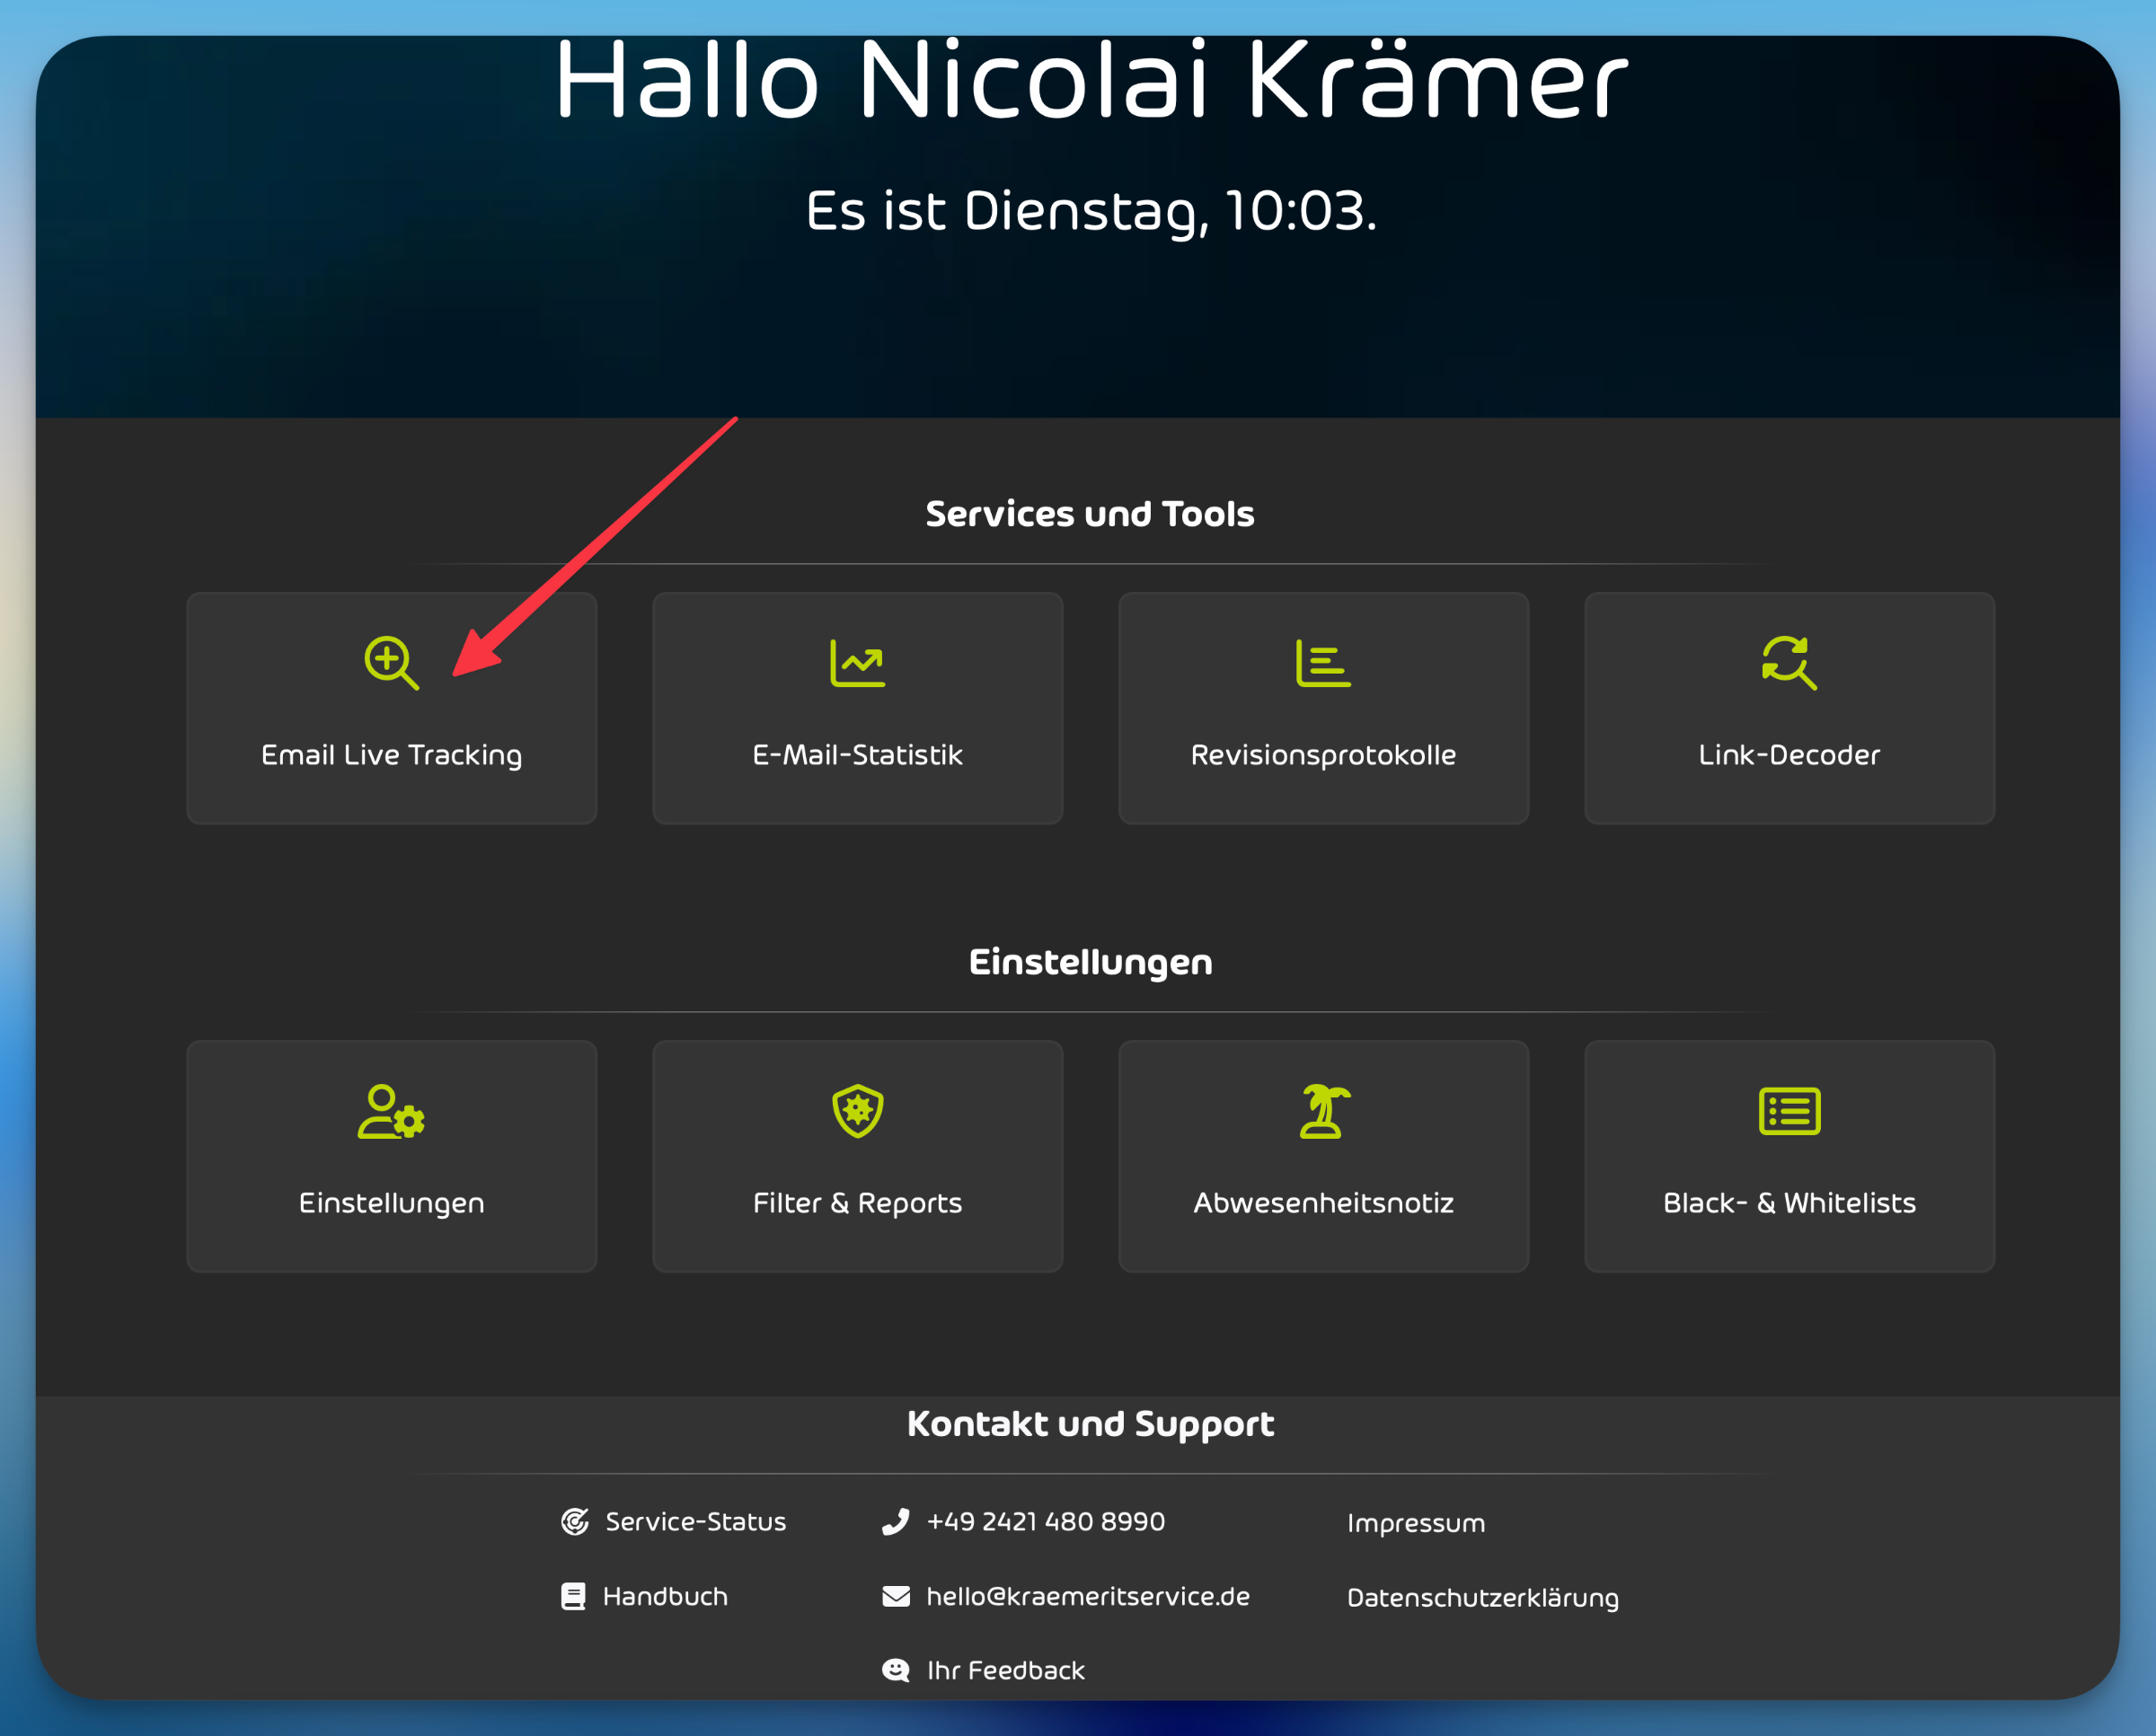
Task: Click the Handbuch book icon
Action: coord(573,1596)
